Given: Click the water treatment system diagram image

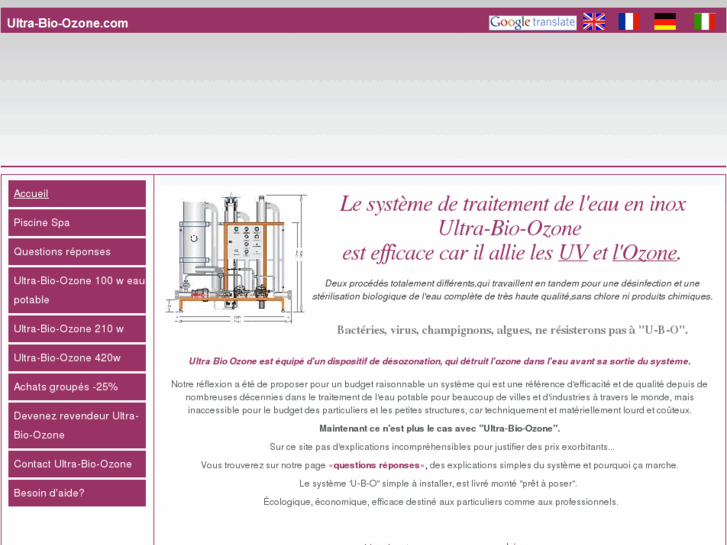Looking at the screenshot, I should tap(236, 258).
